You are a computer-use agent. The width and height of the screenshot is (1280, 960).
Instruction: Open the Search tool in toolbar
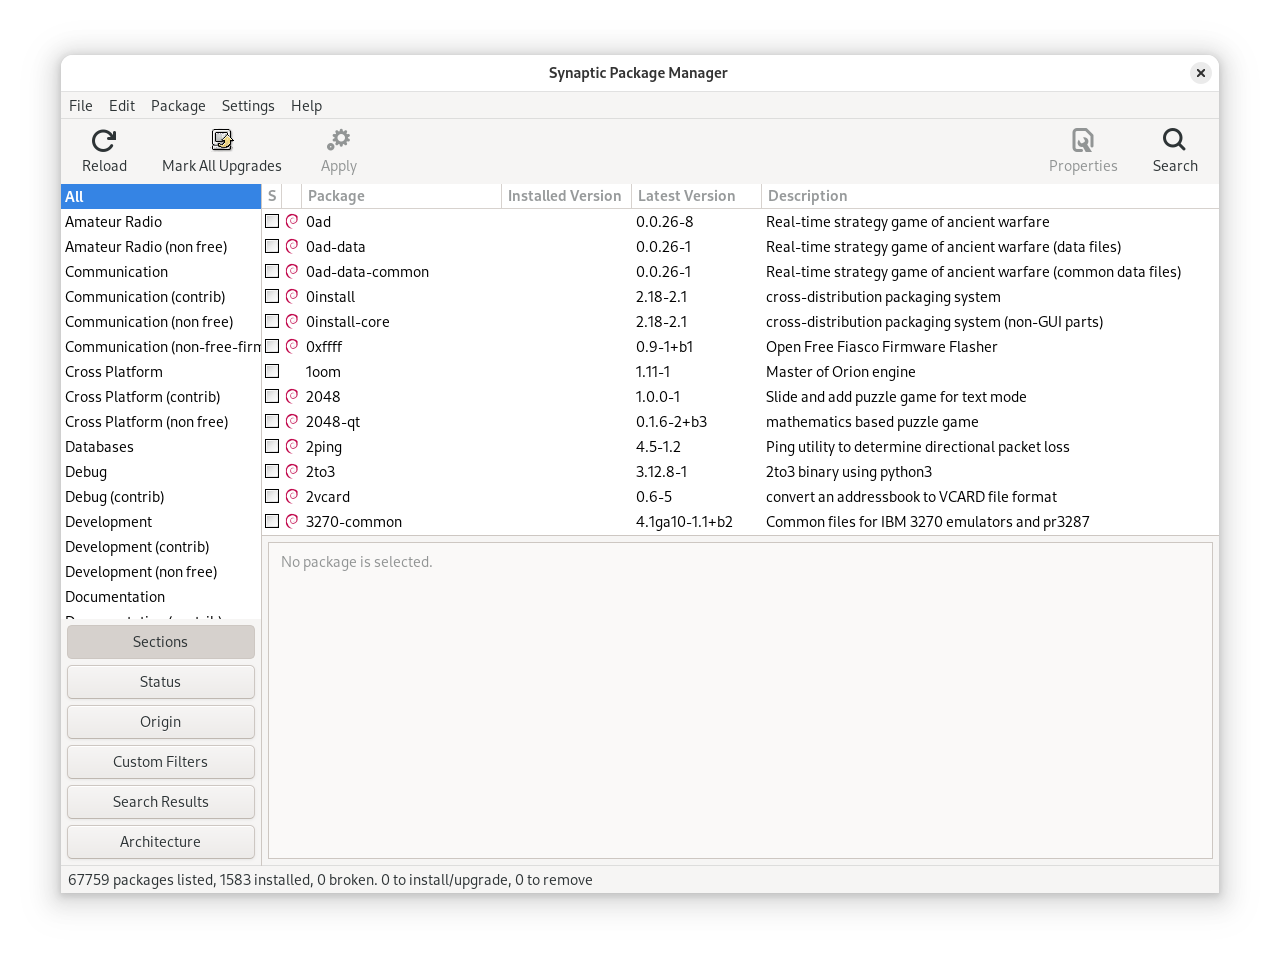click(1174, 140)
